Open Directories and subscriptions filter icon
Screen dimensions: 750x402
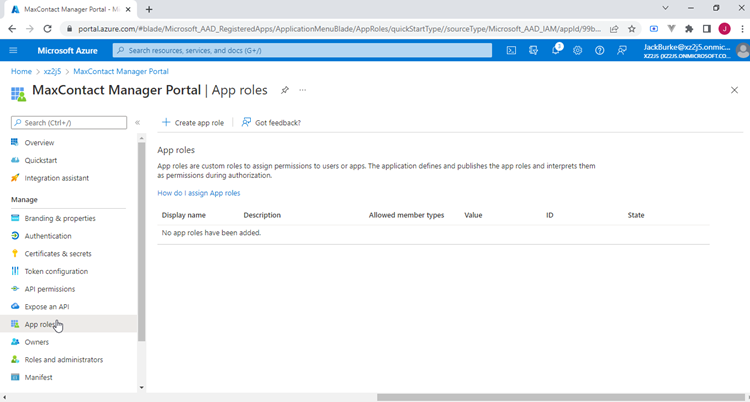533,50
